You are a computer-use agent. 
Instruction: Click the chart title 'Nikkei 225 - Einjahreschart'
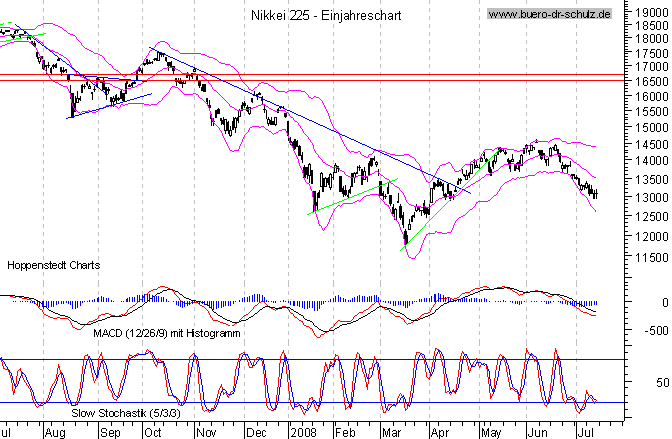(x=326, y=15)
